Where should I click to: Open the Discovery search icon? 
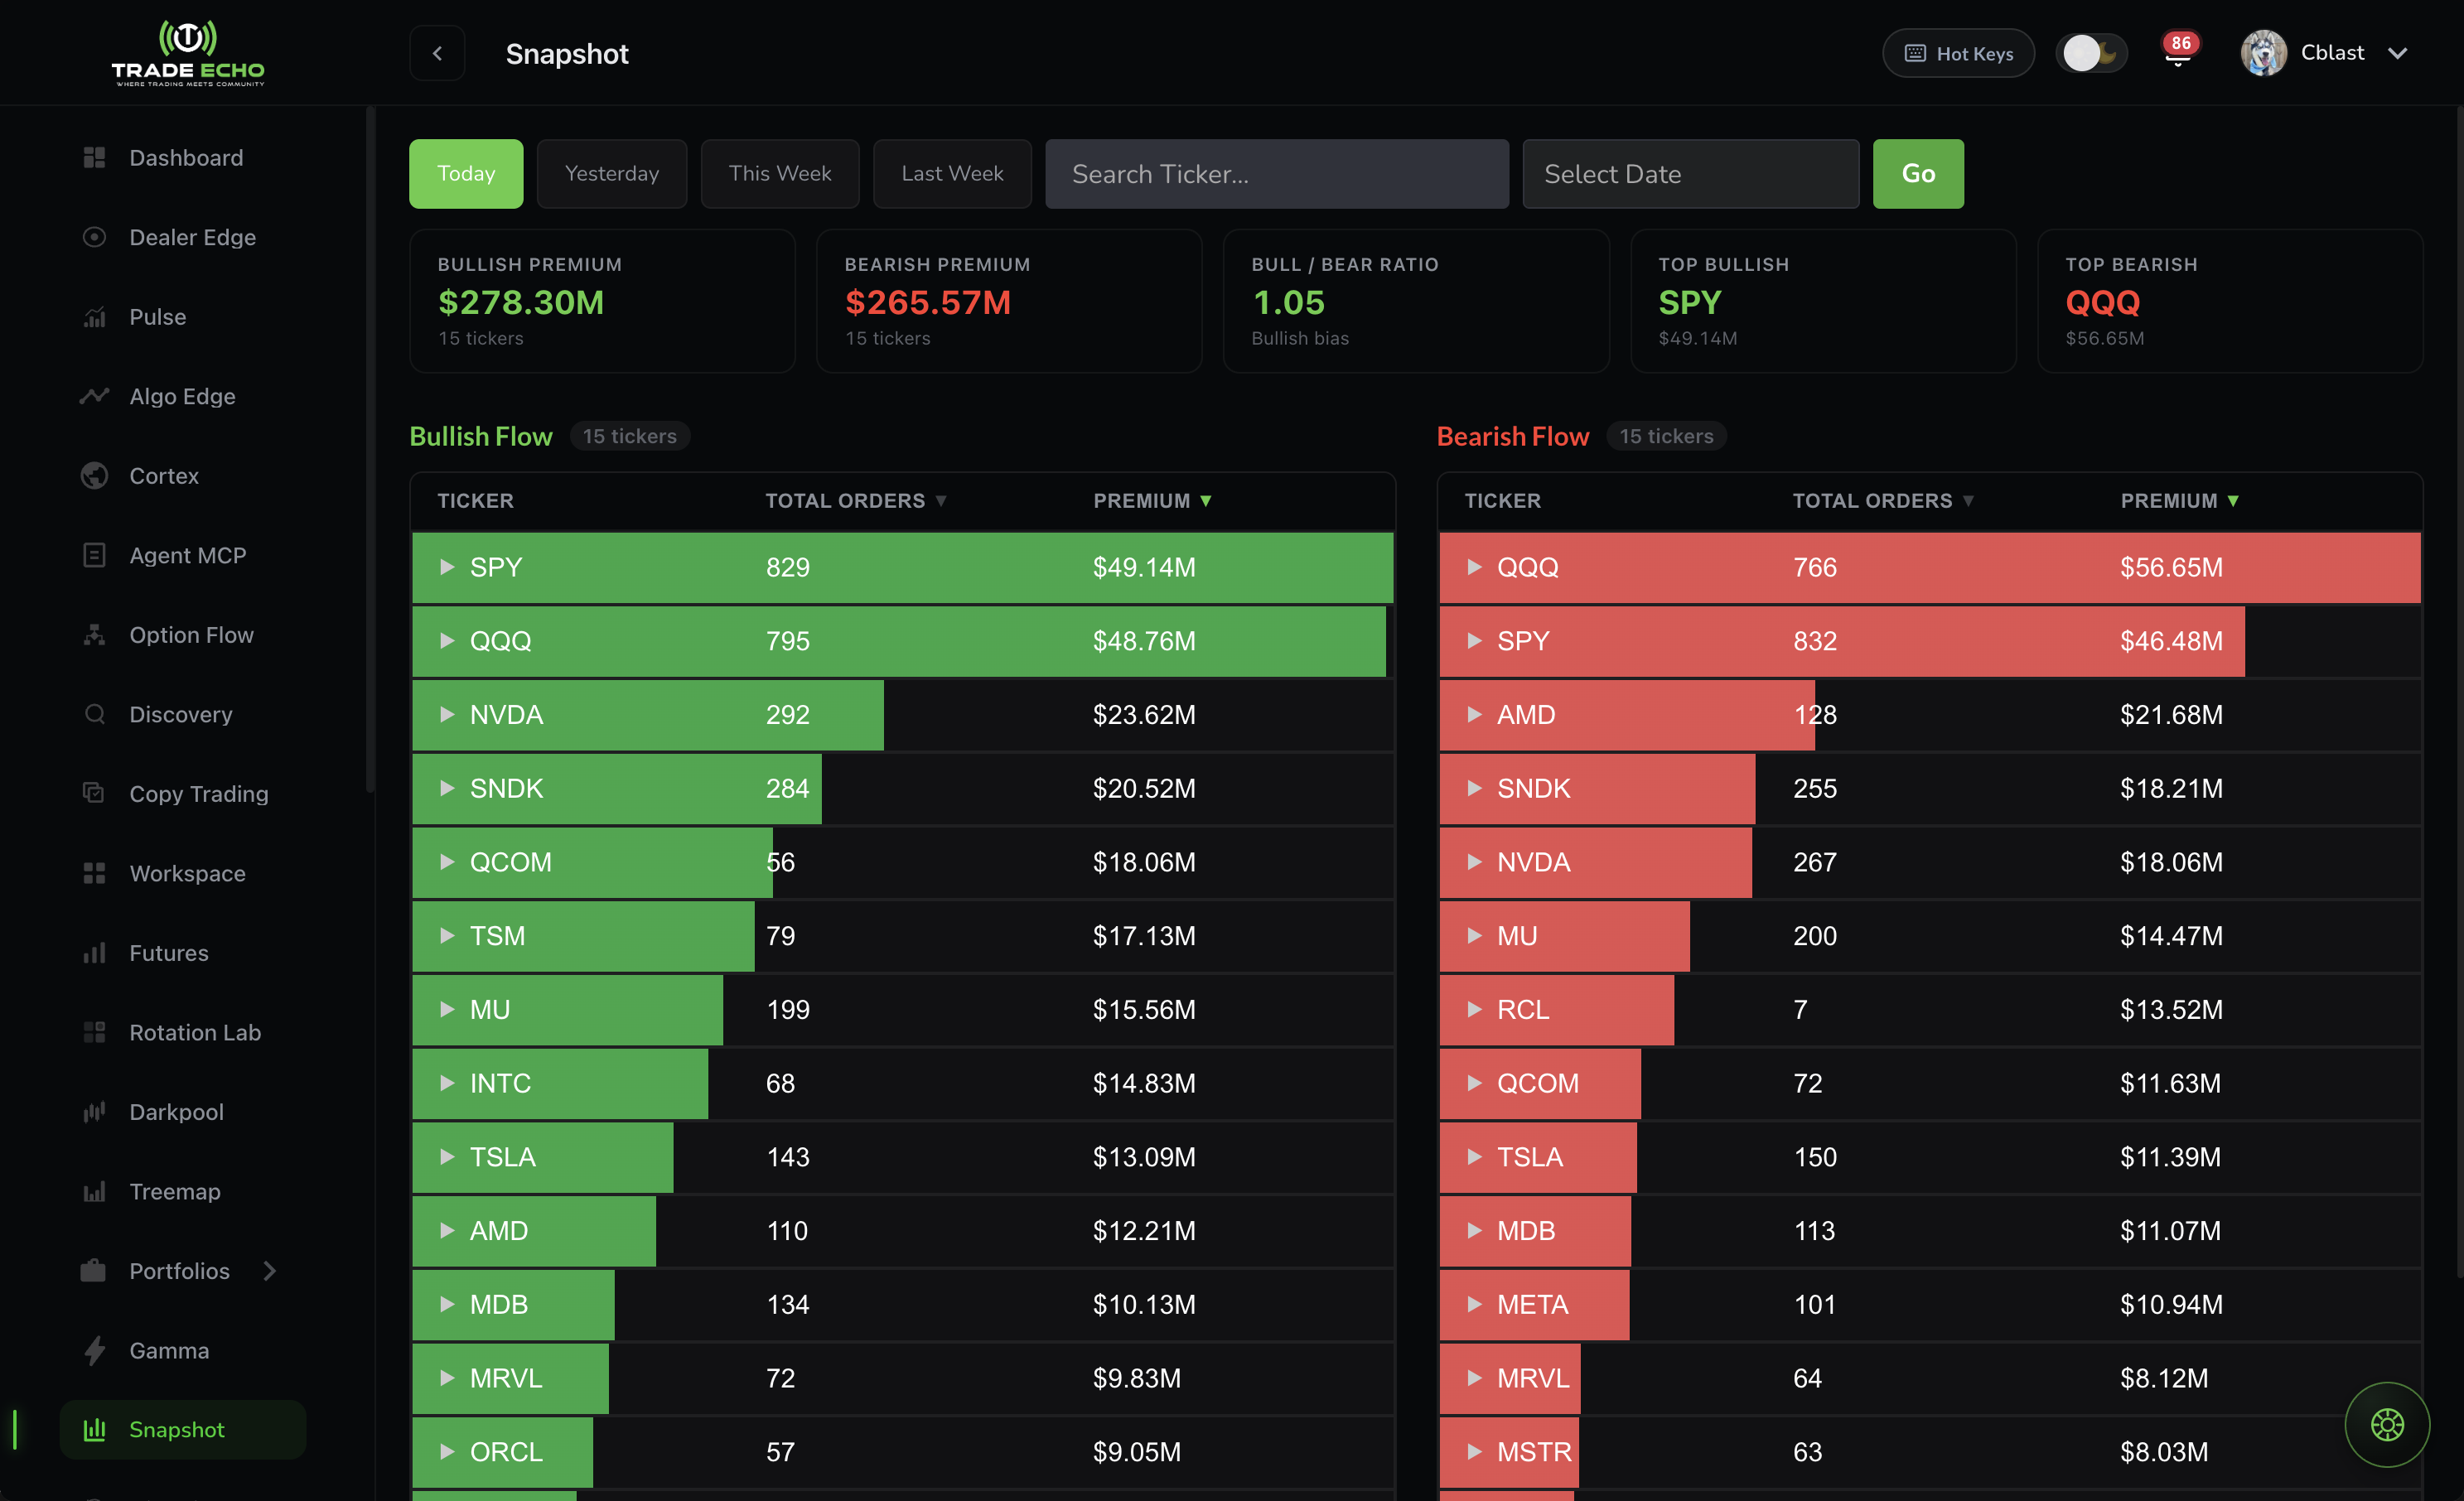click(x=94, y=714)
